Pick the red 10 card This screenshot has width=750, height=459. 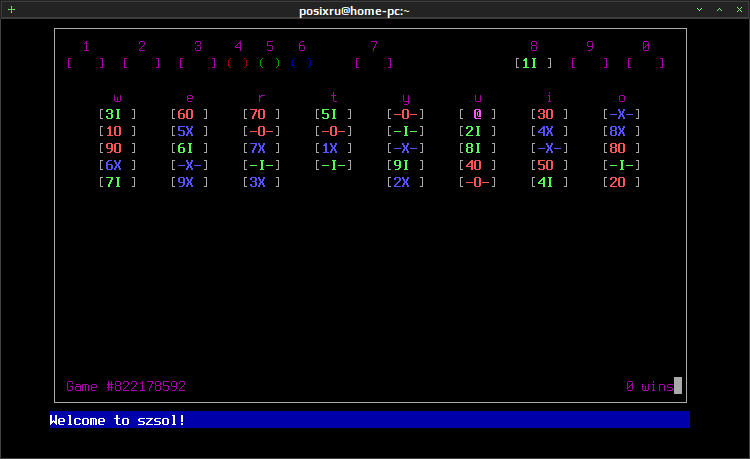pos(117,131)
